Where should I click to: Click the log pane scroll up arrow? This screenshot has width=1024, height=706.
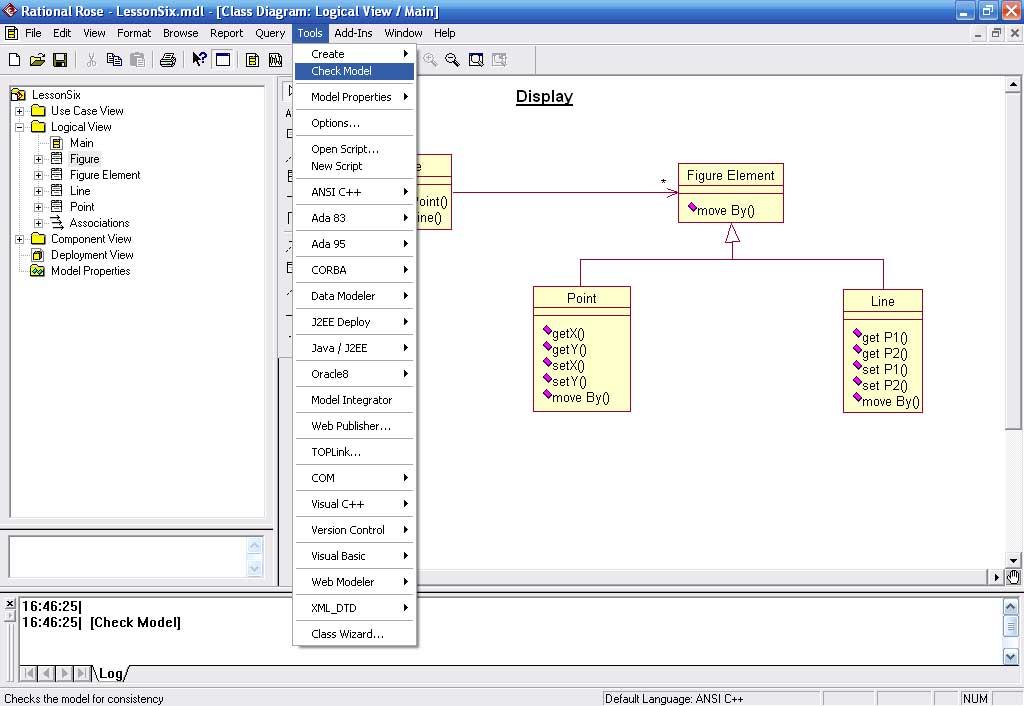(1010, 607)
